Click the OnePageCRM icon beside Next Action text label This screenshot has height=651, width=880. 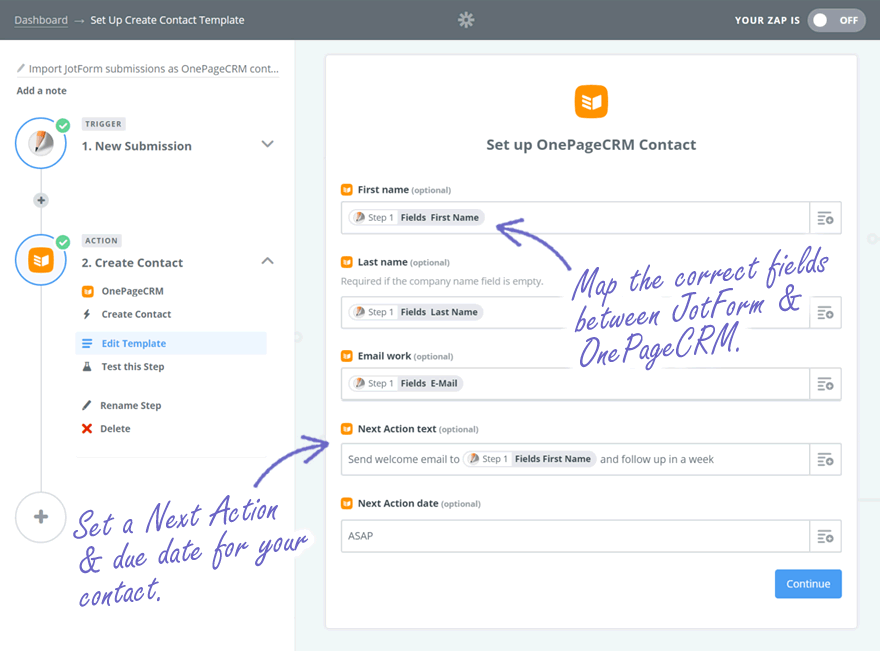pos(347,429)
